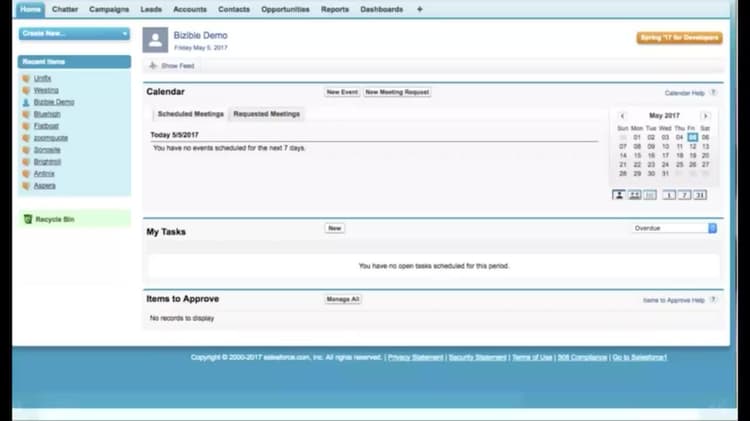The width and height of the screenshot is (750, 421).
Task: Open the Calendar Help link
Action: click(x=684, y=93)
